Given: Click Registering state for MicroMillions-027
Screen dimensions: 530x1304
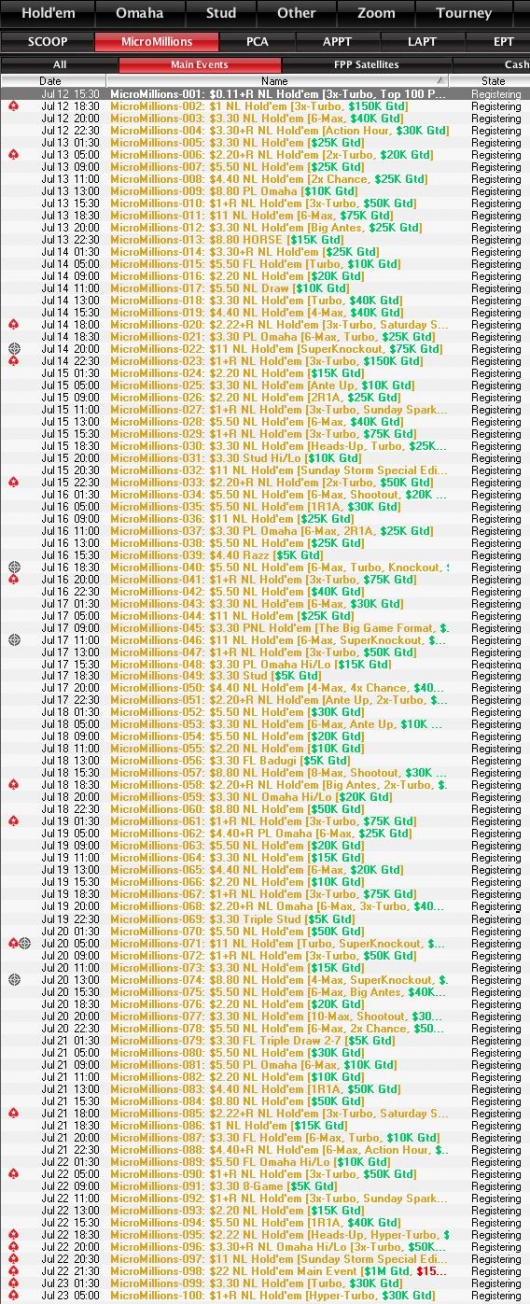Looking at the screenshot, I should (496, 409).
